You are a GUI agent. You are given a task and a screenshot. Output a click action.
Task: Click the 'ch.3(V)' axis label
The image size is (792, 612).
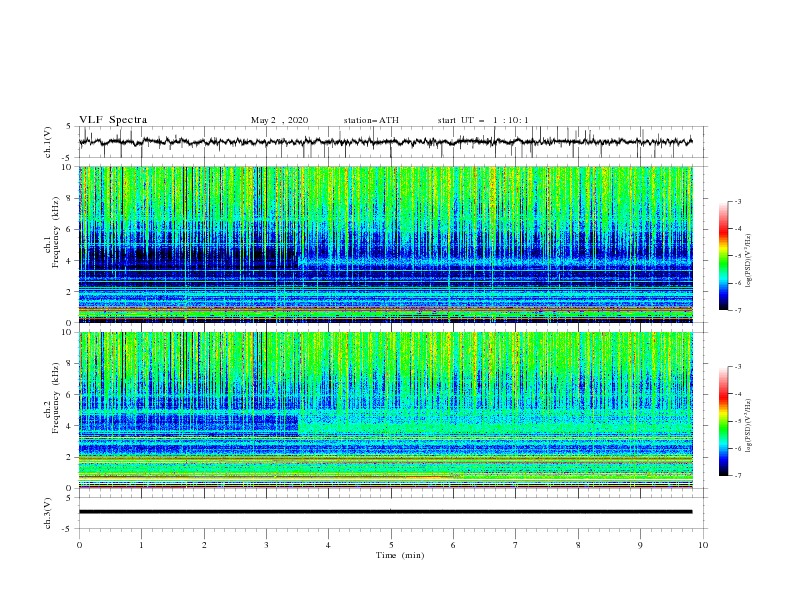[x=48, y=513]
